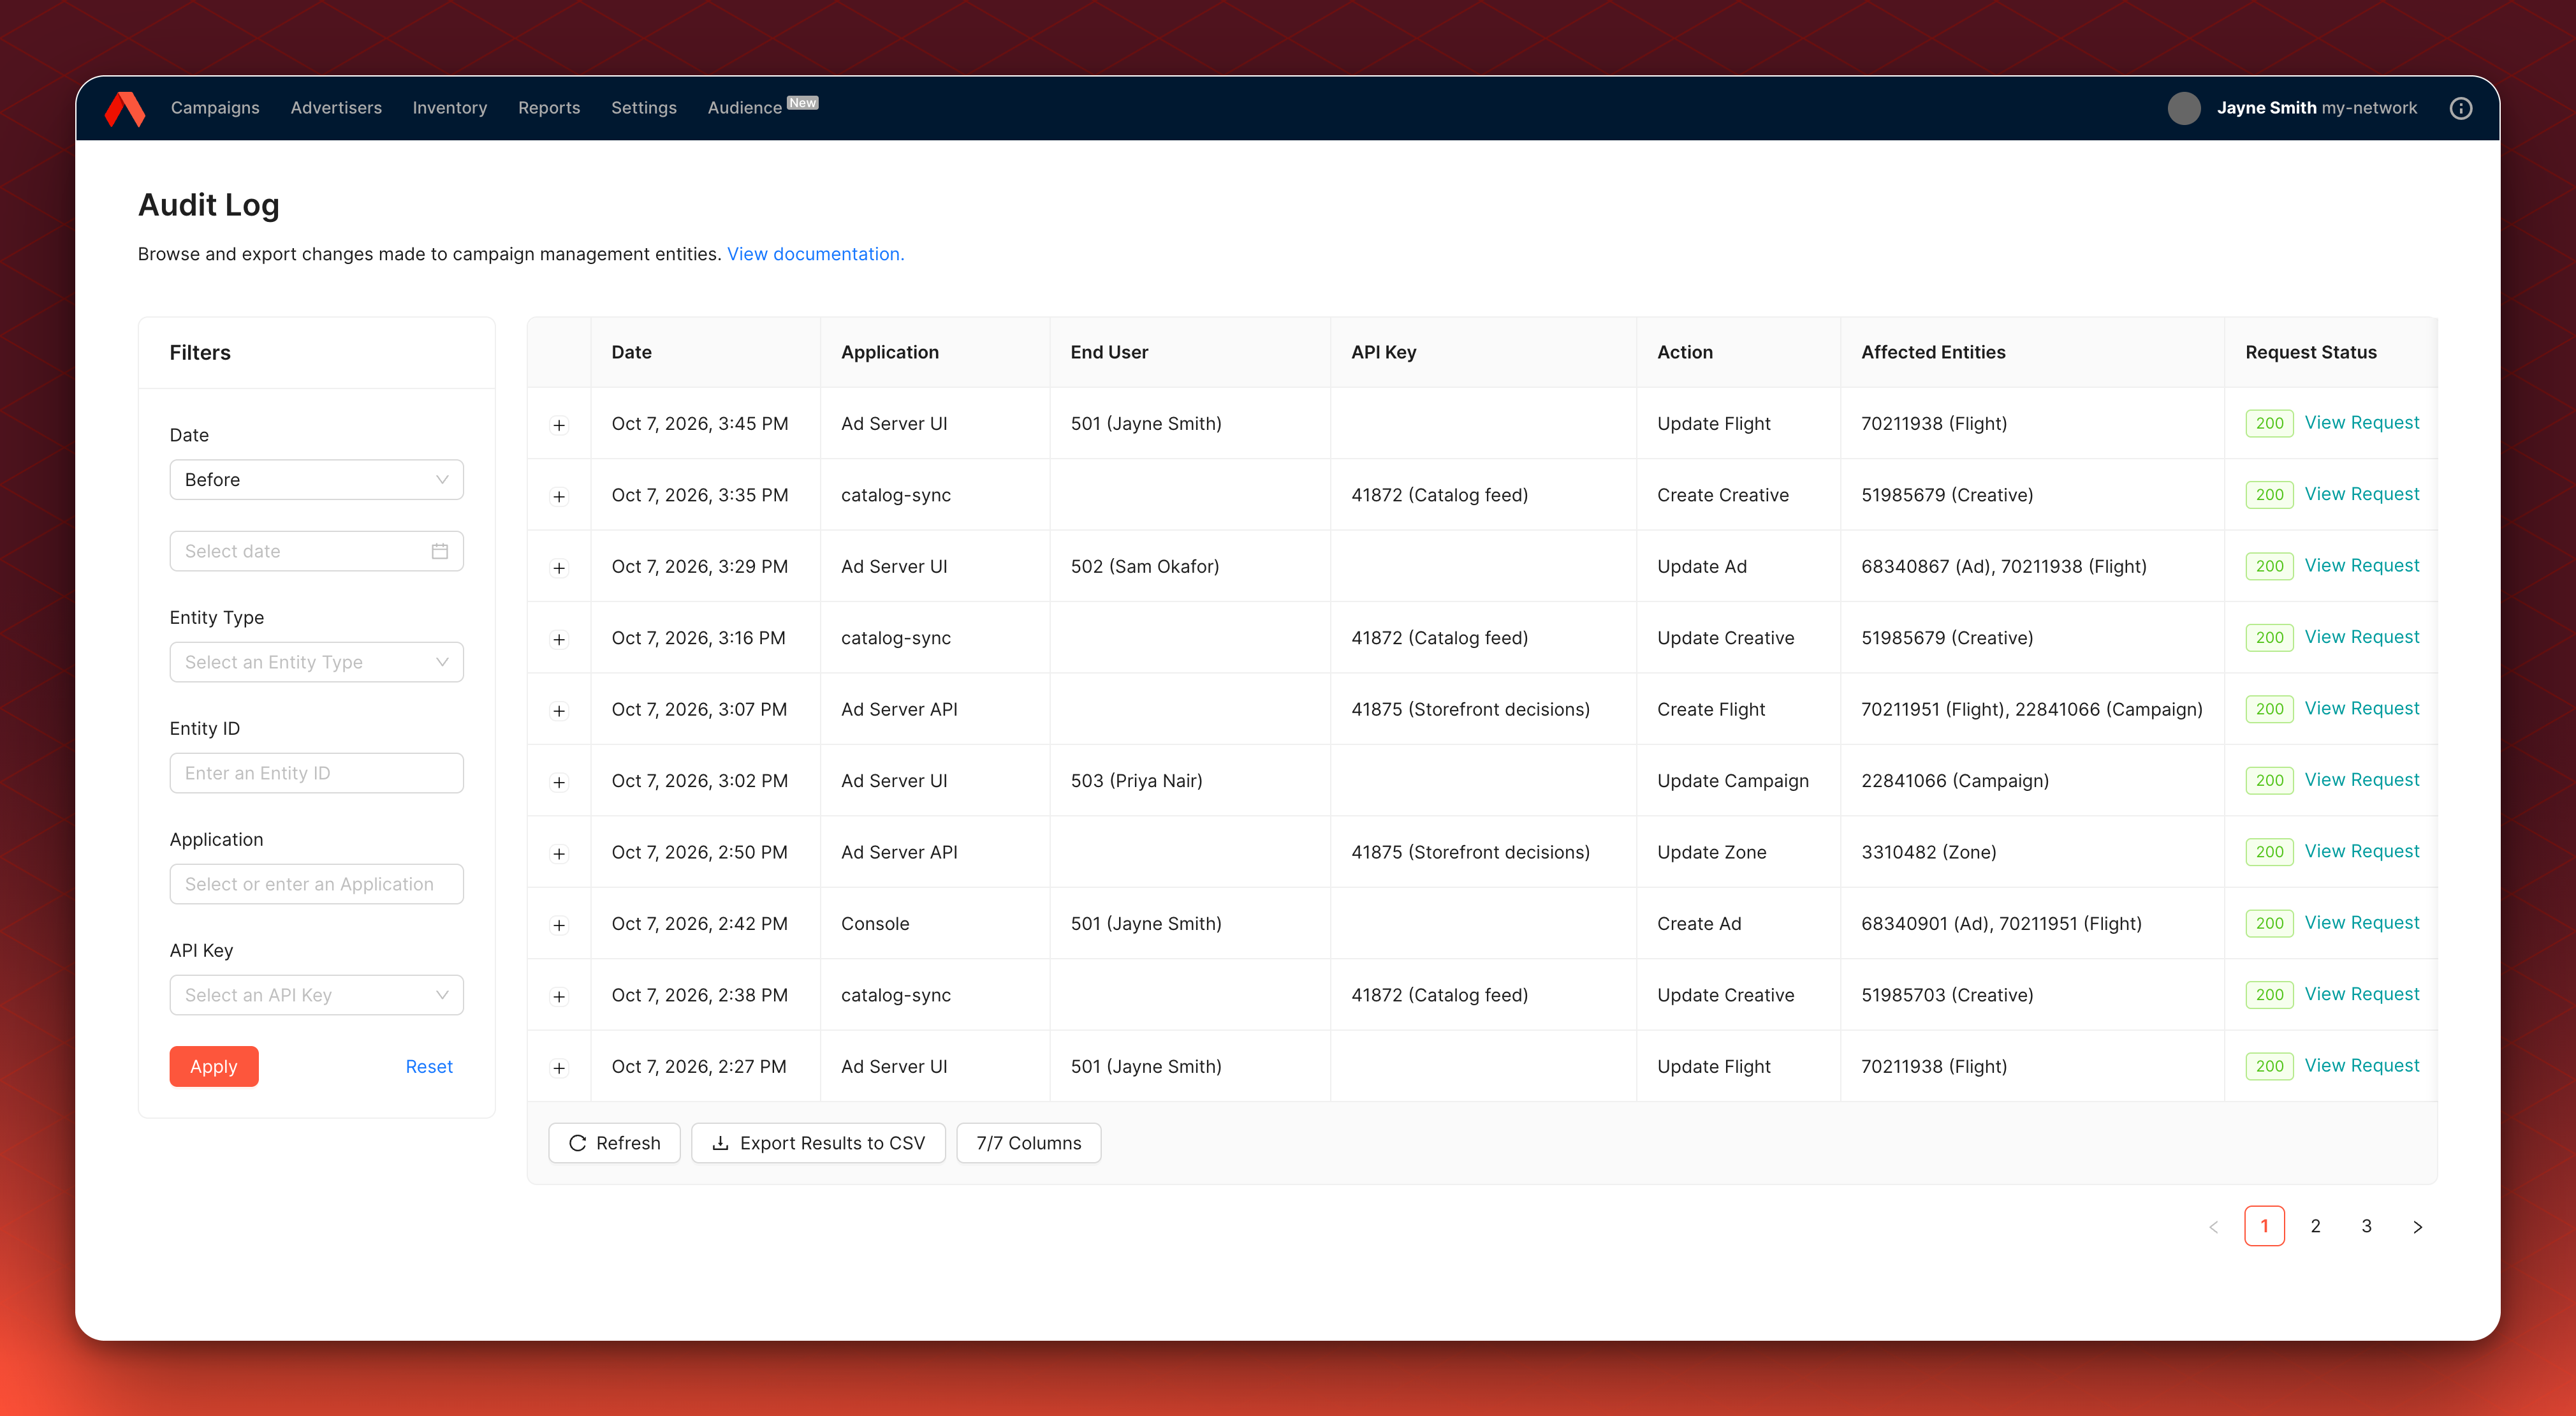2576x1416 pixels.
Task: Open the Inventory menu
Action: 450,108
